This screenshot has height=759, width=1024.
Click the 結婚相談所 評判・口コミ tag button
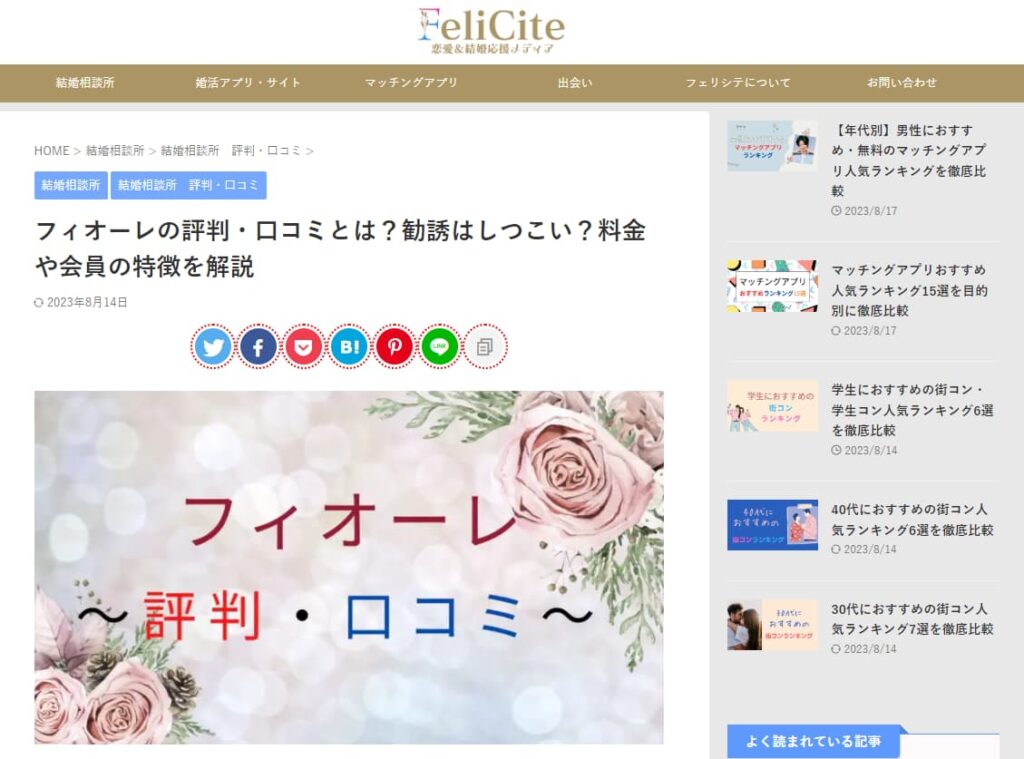(x=189, y=185)
